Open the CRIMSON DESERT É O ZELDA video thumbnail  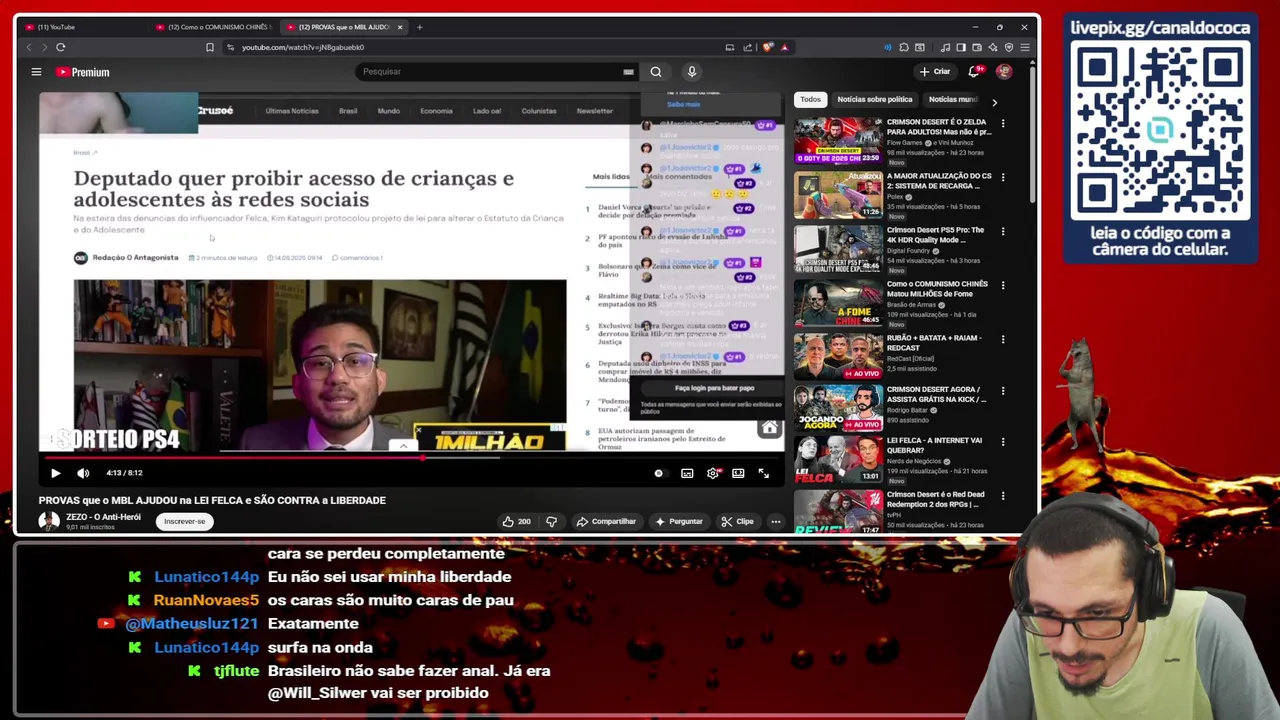pyautogui.click(x=838, y=141)
